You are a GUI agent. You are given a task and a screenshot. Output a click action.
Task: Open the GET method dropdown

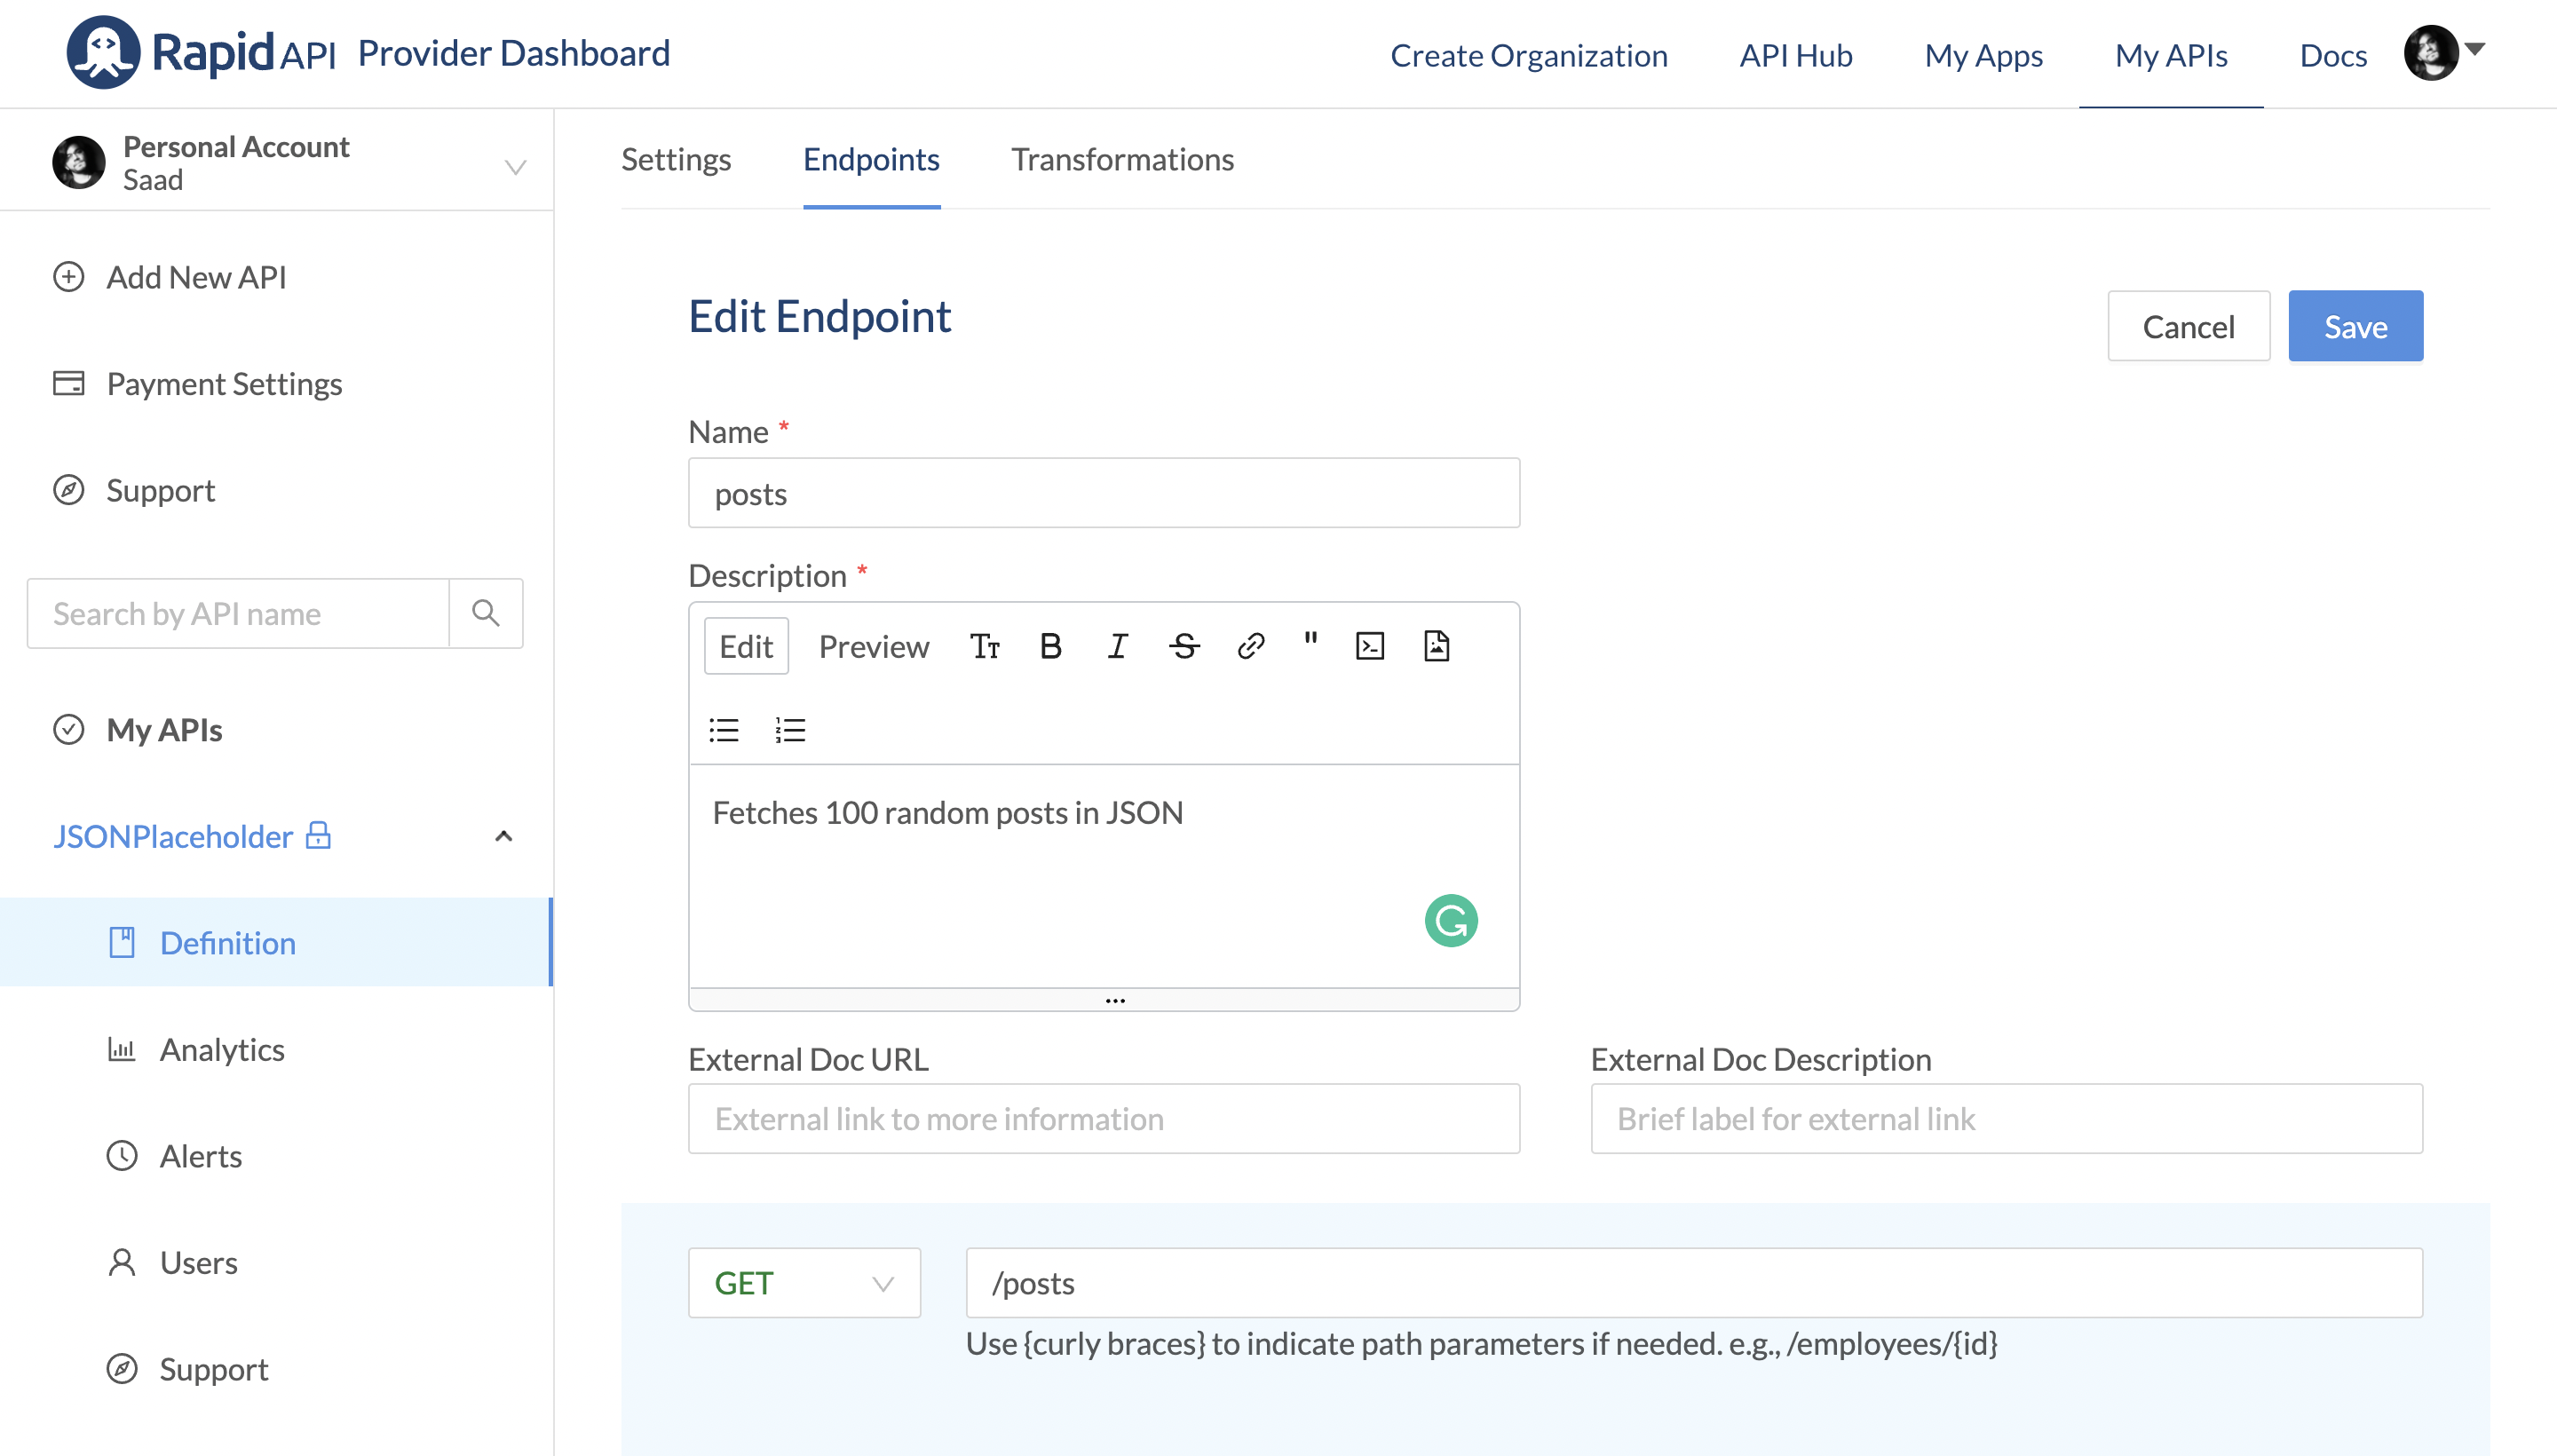(x=804, y=1283)
